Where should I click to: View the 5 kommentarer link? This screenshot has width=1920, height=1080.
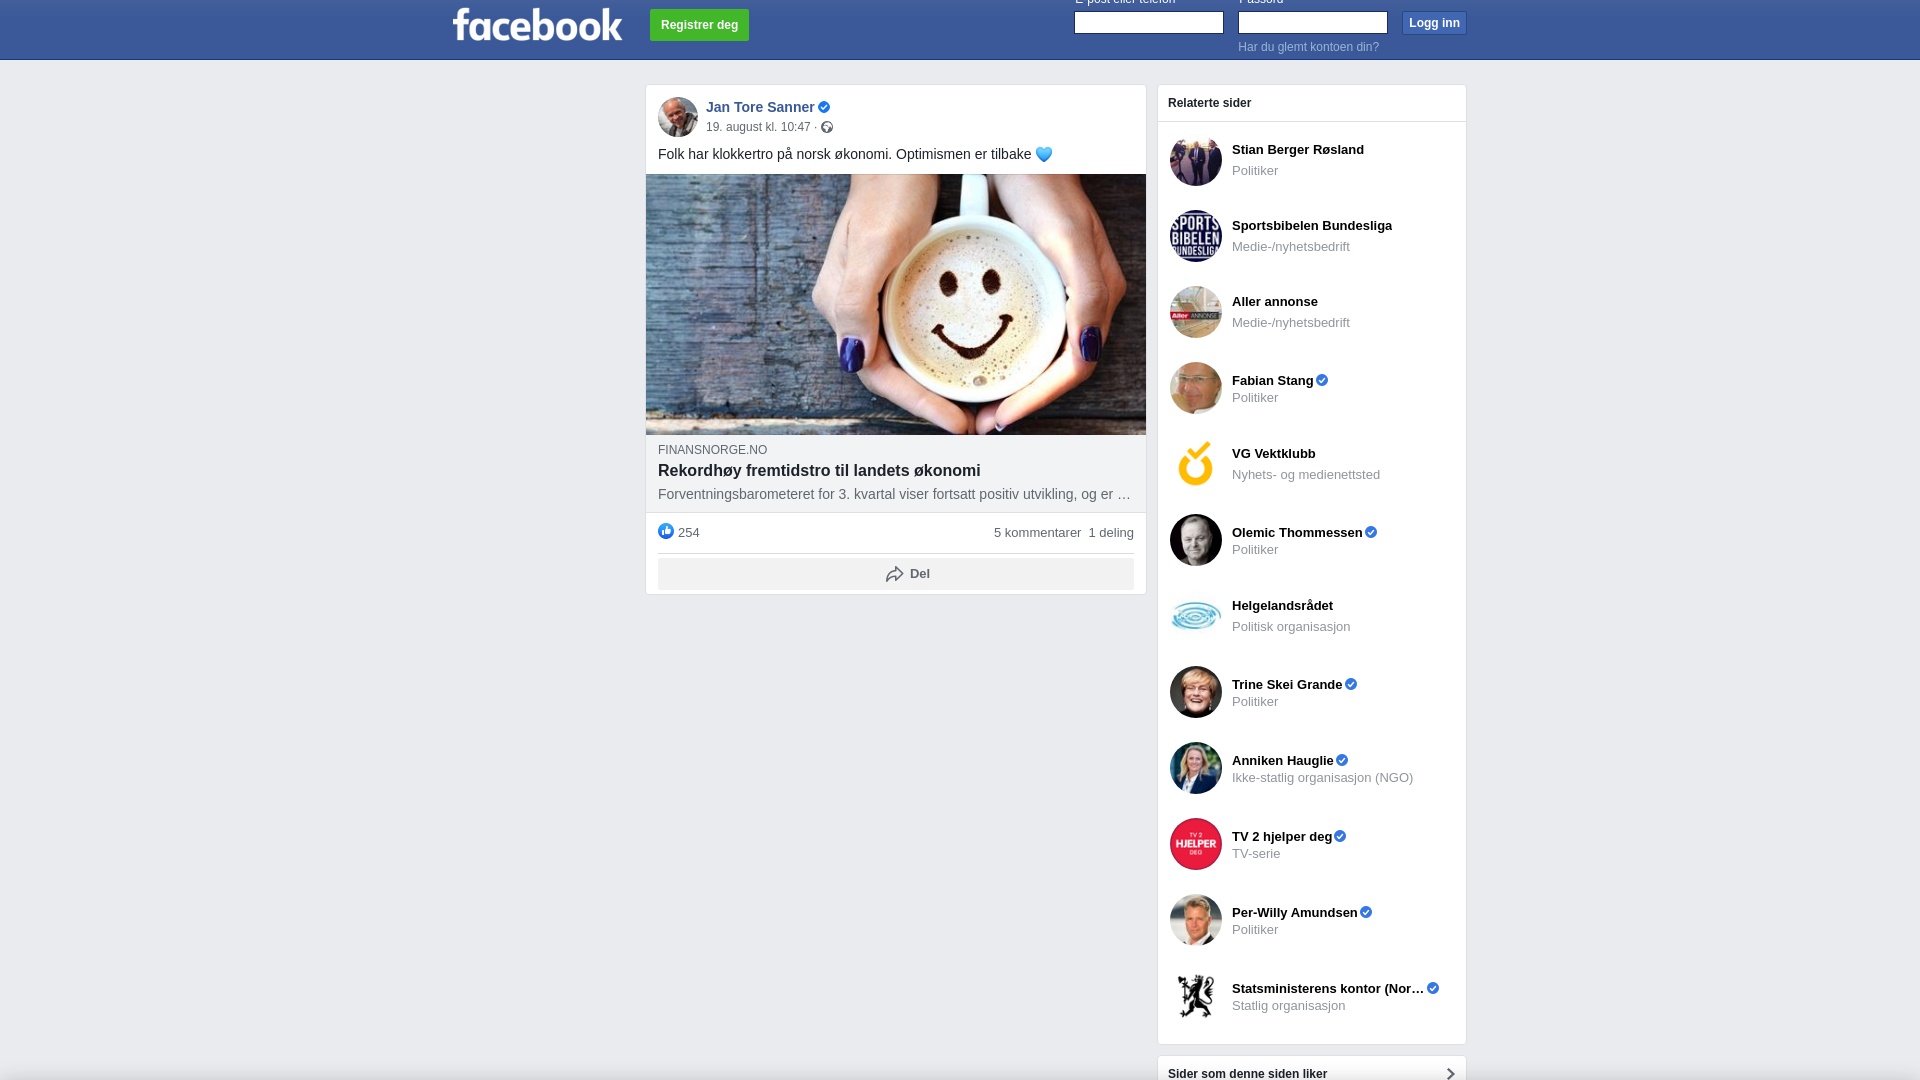click(1037, 533)
